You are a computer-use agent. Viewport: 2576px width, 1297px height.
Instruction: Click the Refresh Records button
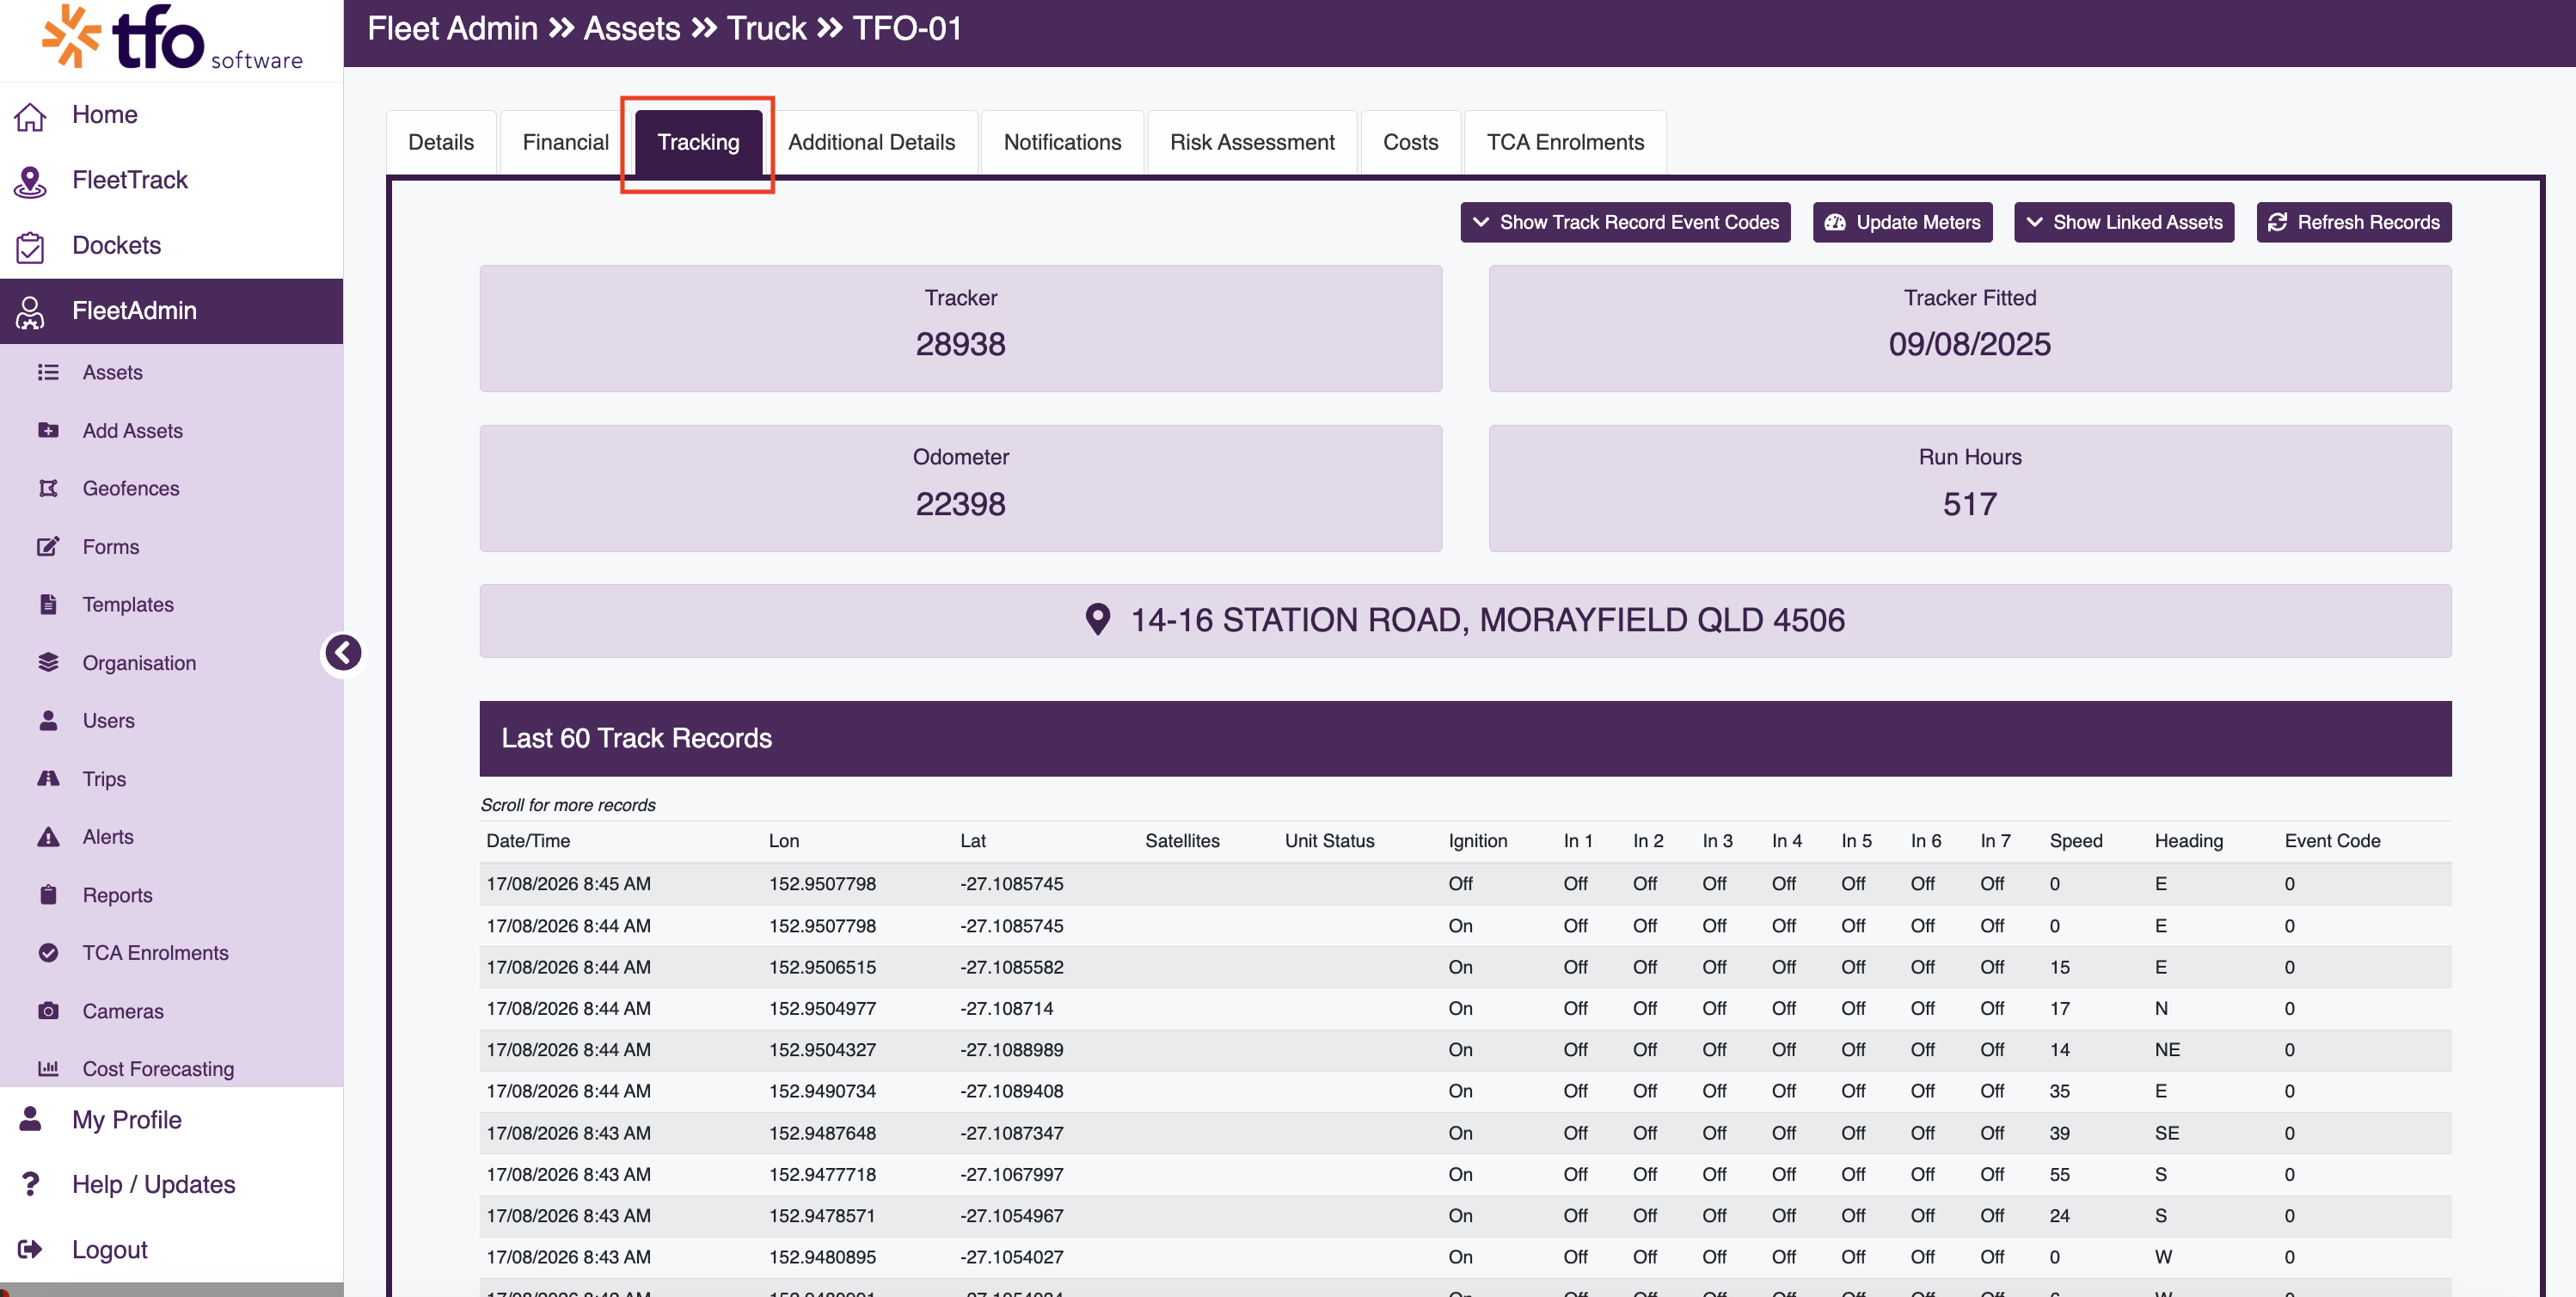pos(2354,222)
